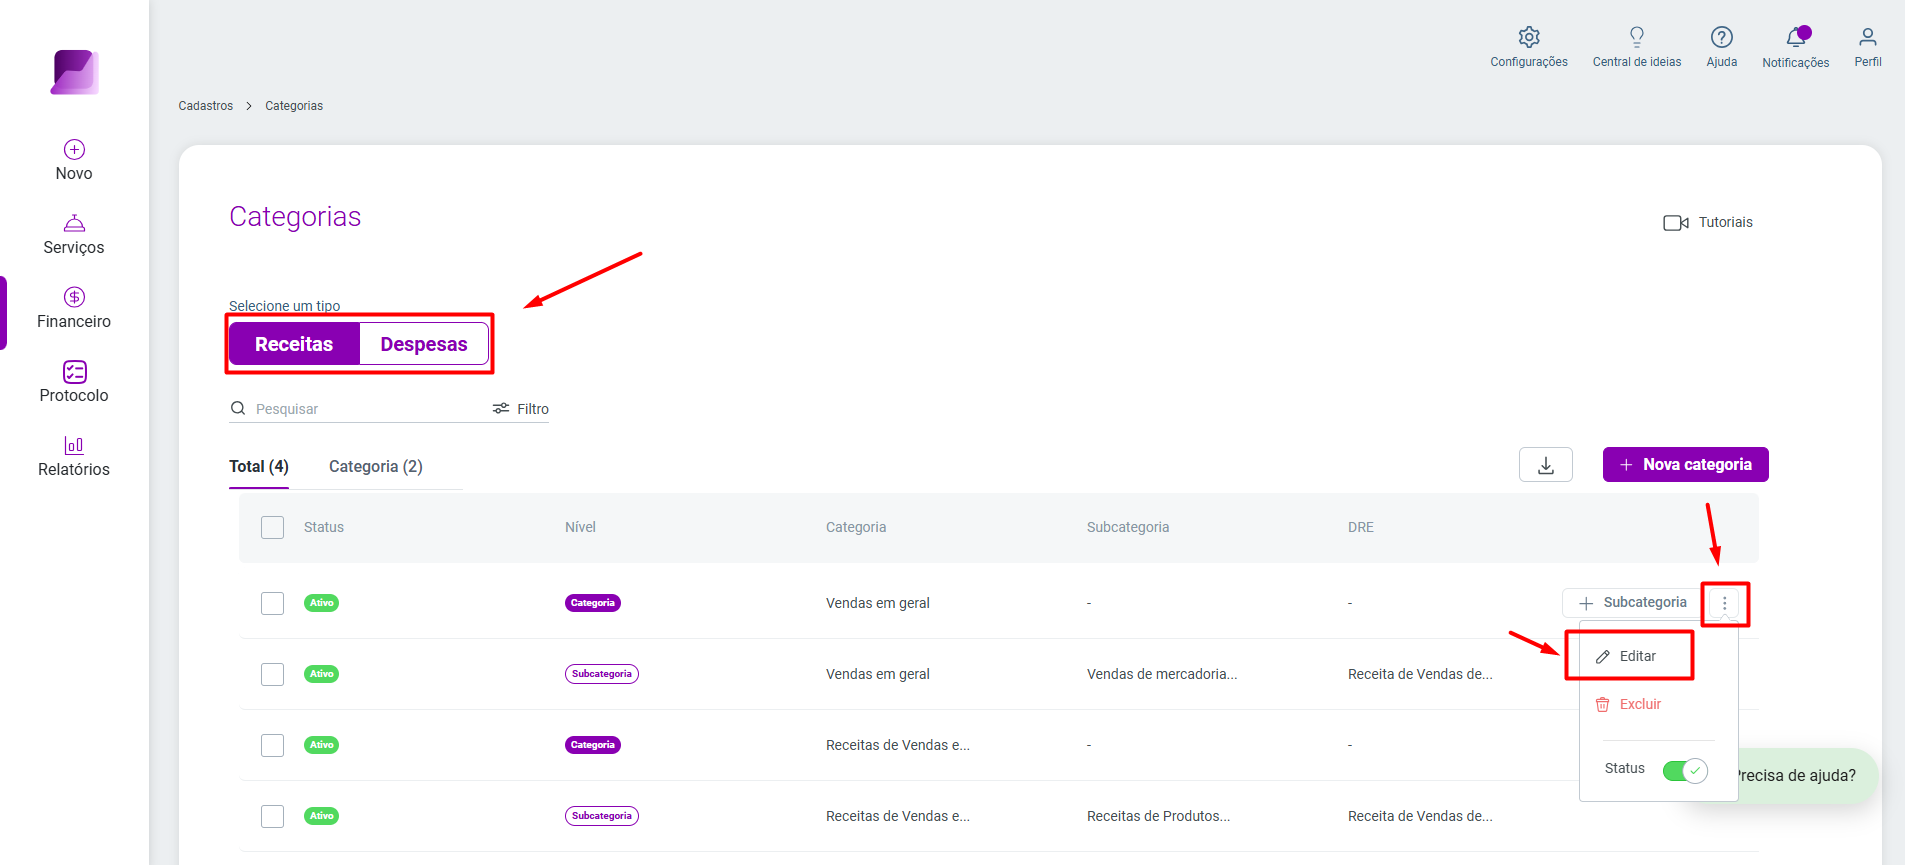Select the Receitas type
Viewport: 1905px width, 865px height.
point(294,344)
